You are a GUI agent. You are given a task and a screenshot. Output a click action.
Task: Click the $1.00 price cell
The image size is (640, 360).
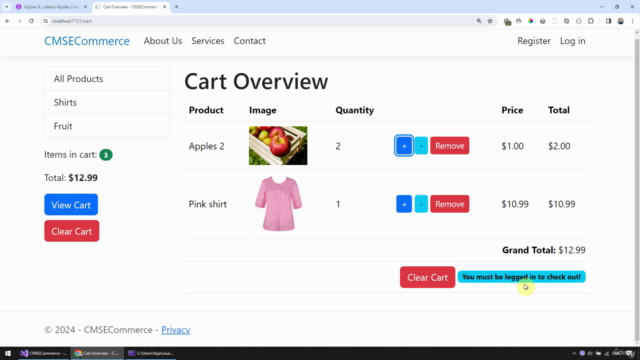512,146
